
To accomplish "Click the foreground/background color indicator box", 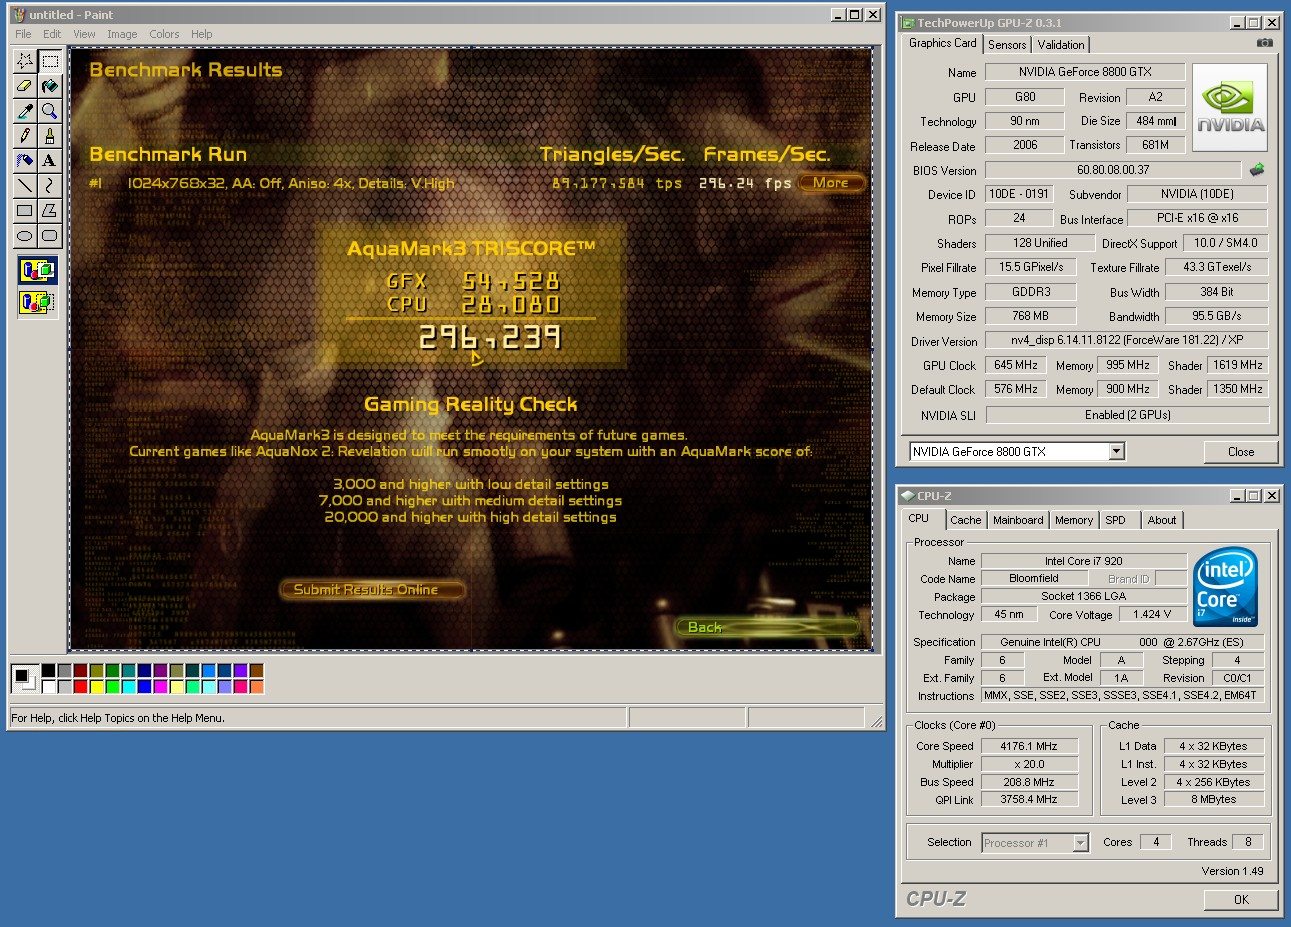I will [x=25, y=679].
